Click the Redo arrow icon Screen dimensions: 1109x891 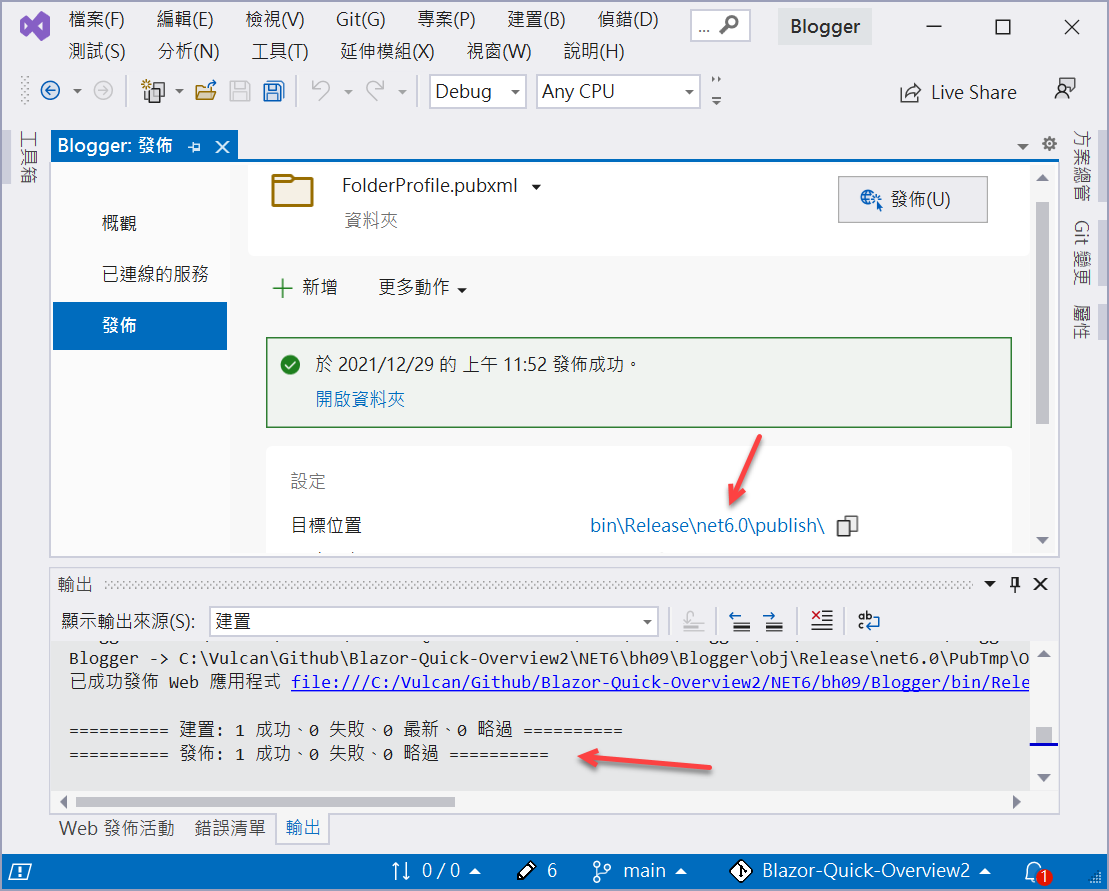tap(375, 91)
